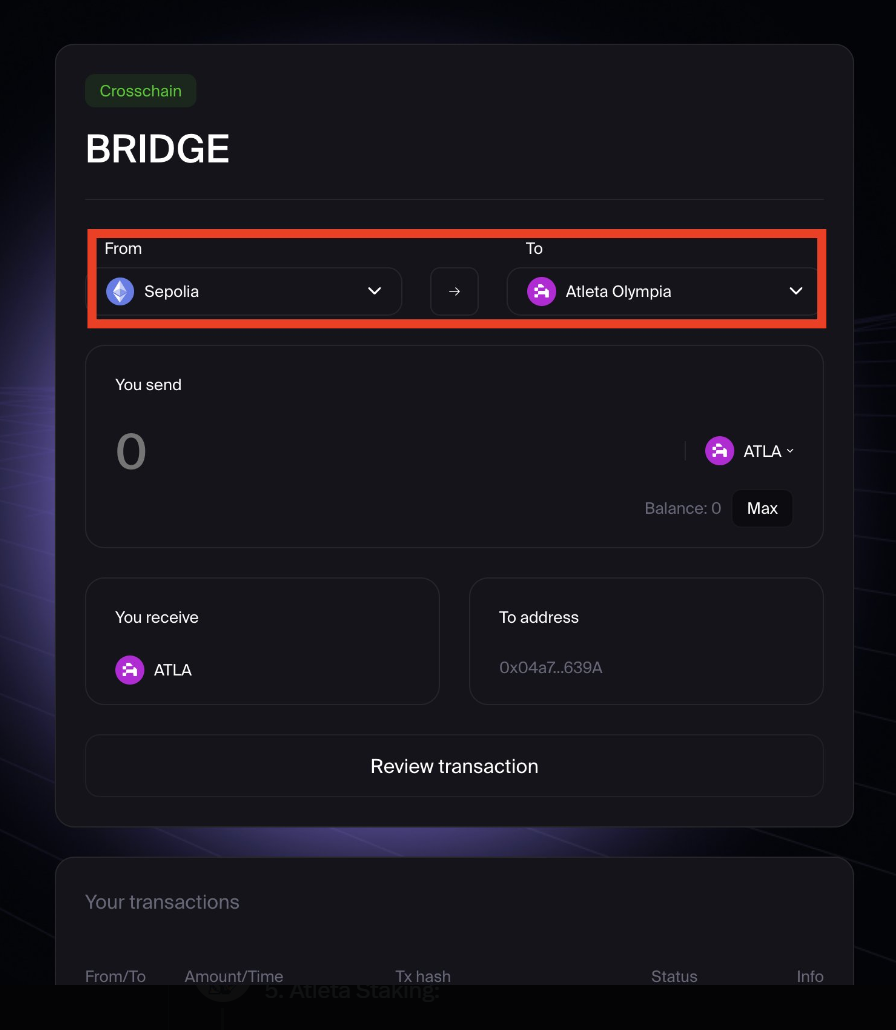Click the Crosschain tag
Image resolution: width=896 pixels, height=1030 pixels.
click(x=141, y=91)
